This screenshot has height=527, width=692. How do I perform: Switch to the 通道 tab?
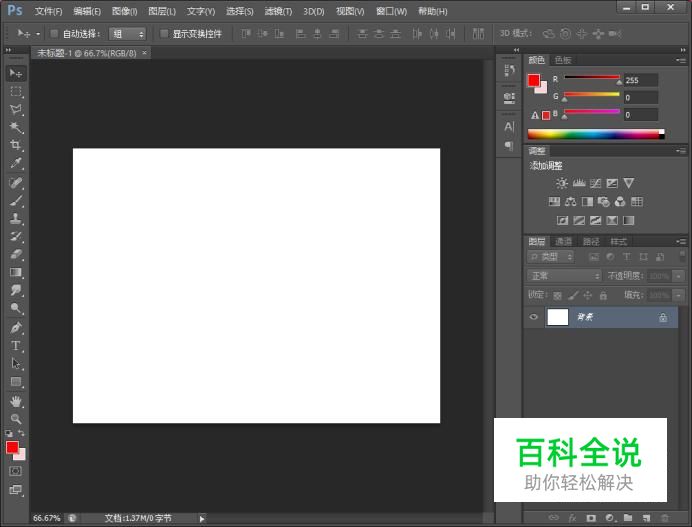pyautogui.click(x=564, y=241)
